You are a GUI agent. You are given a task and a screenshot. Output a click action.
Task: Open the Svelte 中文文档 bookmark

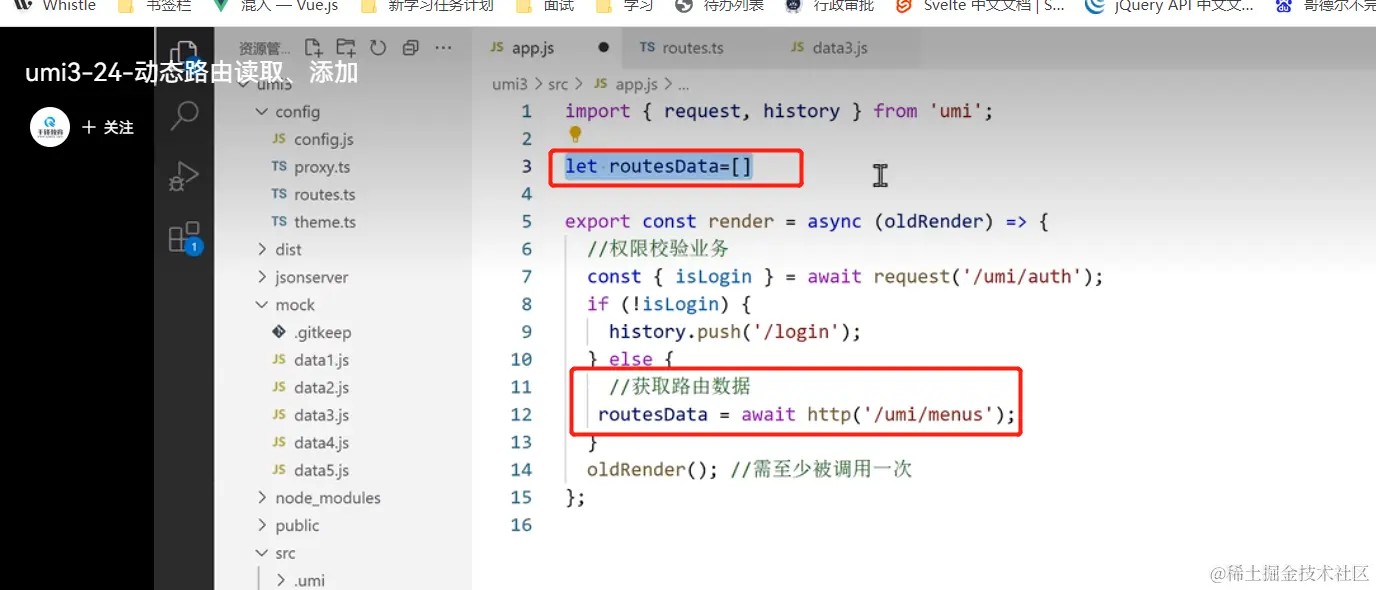click(980, 6)
